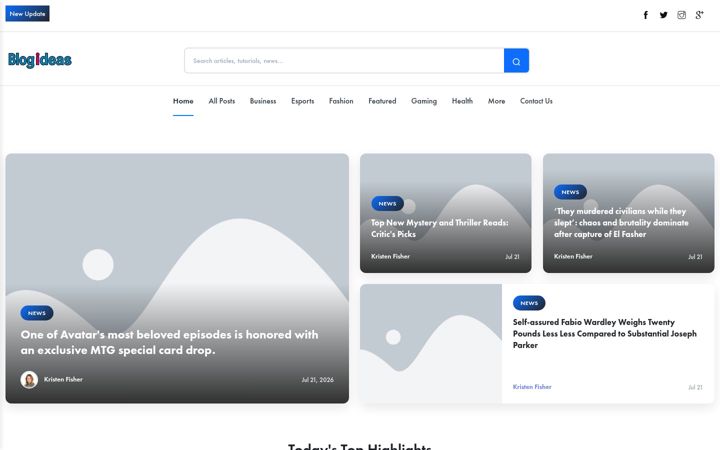Click Jul 21 date on Mystery Thriller card
This screenshot has width=720, height=450.
pyautogui.click(x=512, y=257)
